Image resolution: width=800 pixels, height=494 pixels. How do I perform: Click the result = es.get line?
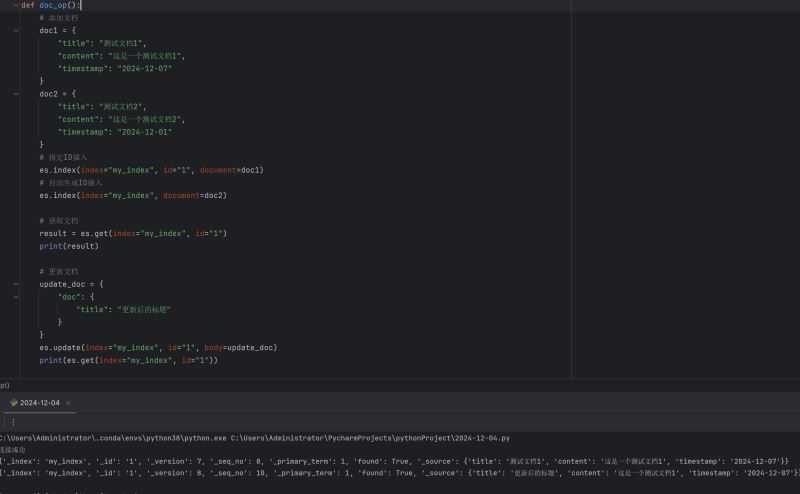click(x=132, y=233)
